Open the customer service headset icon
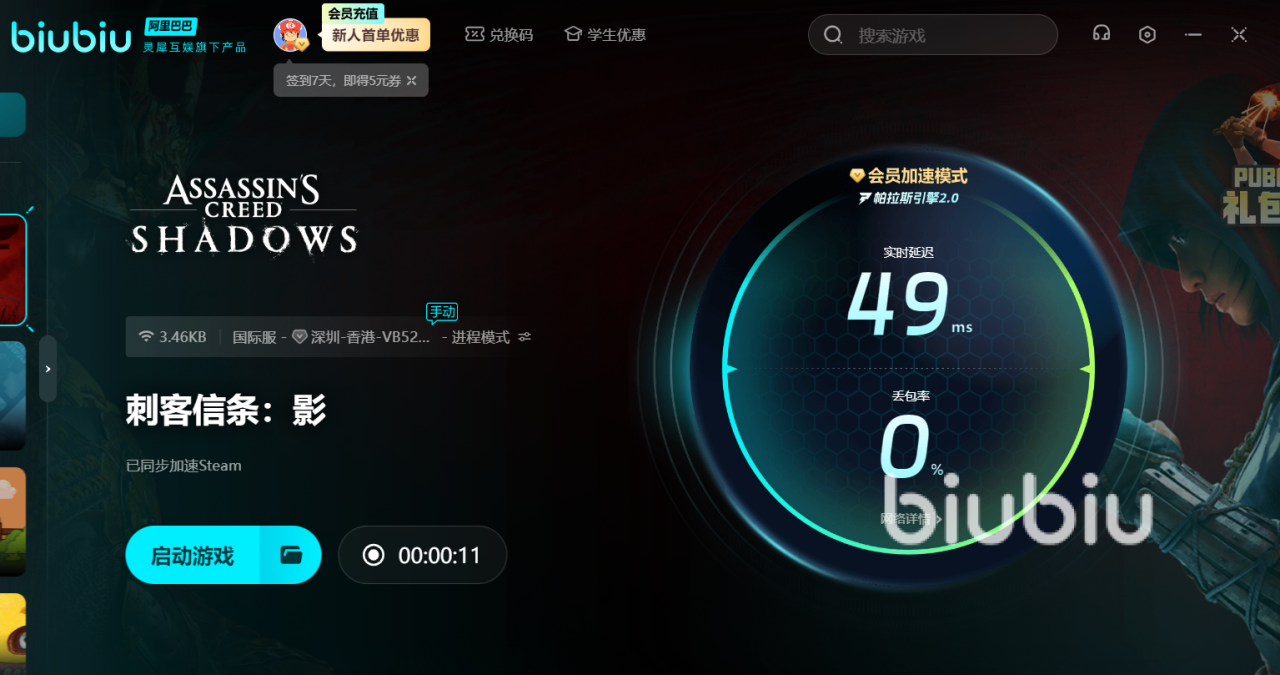1280x675 pixels. [1101, 34]
